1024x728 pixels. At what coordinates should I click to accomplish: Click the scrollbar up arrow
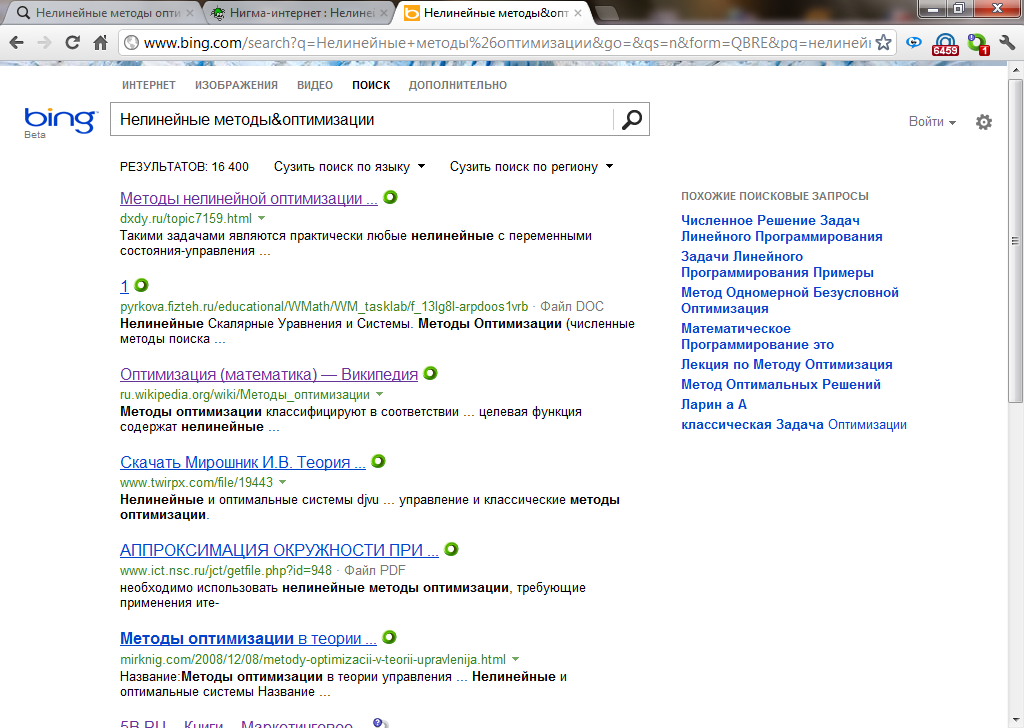1015,69
